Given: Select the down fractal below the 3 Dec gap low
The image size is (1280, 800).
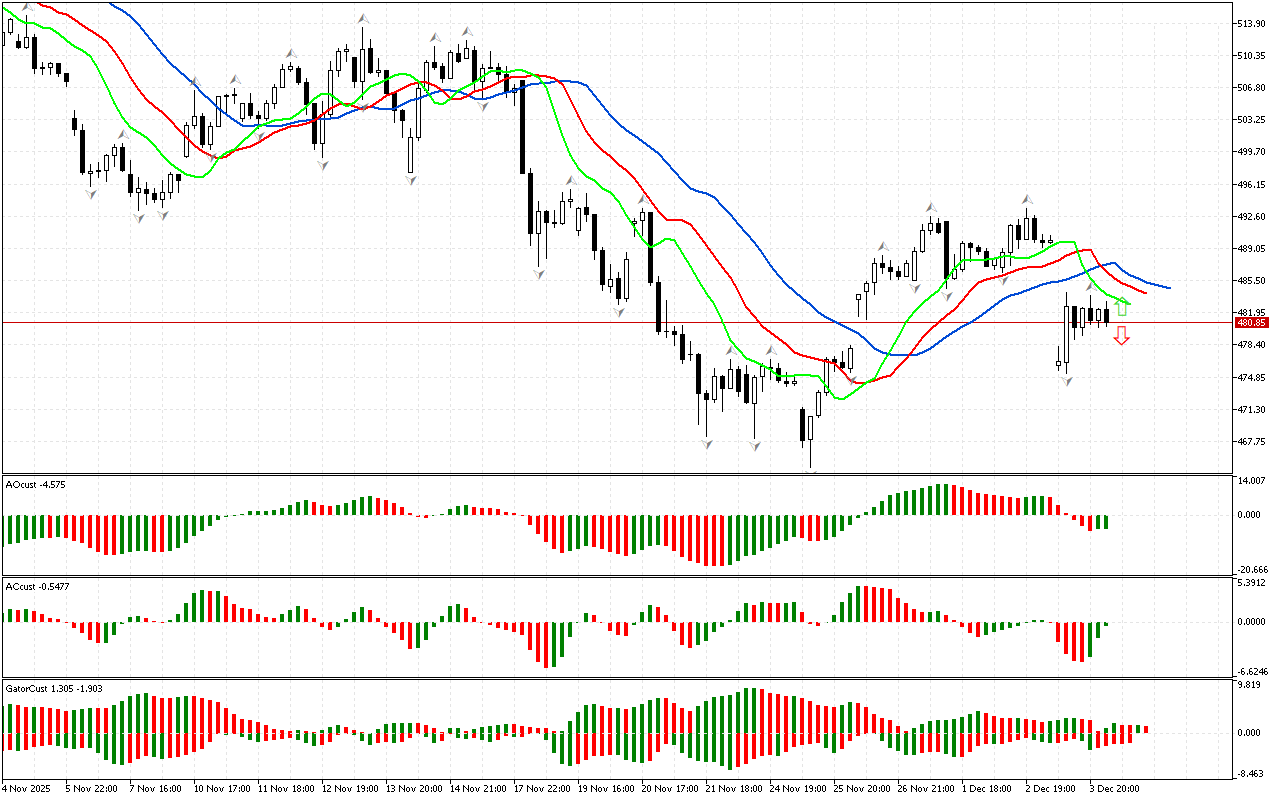Looking at the screenshot, I should tap(1067, 382).
